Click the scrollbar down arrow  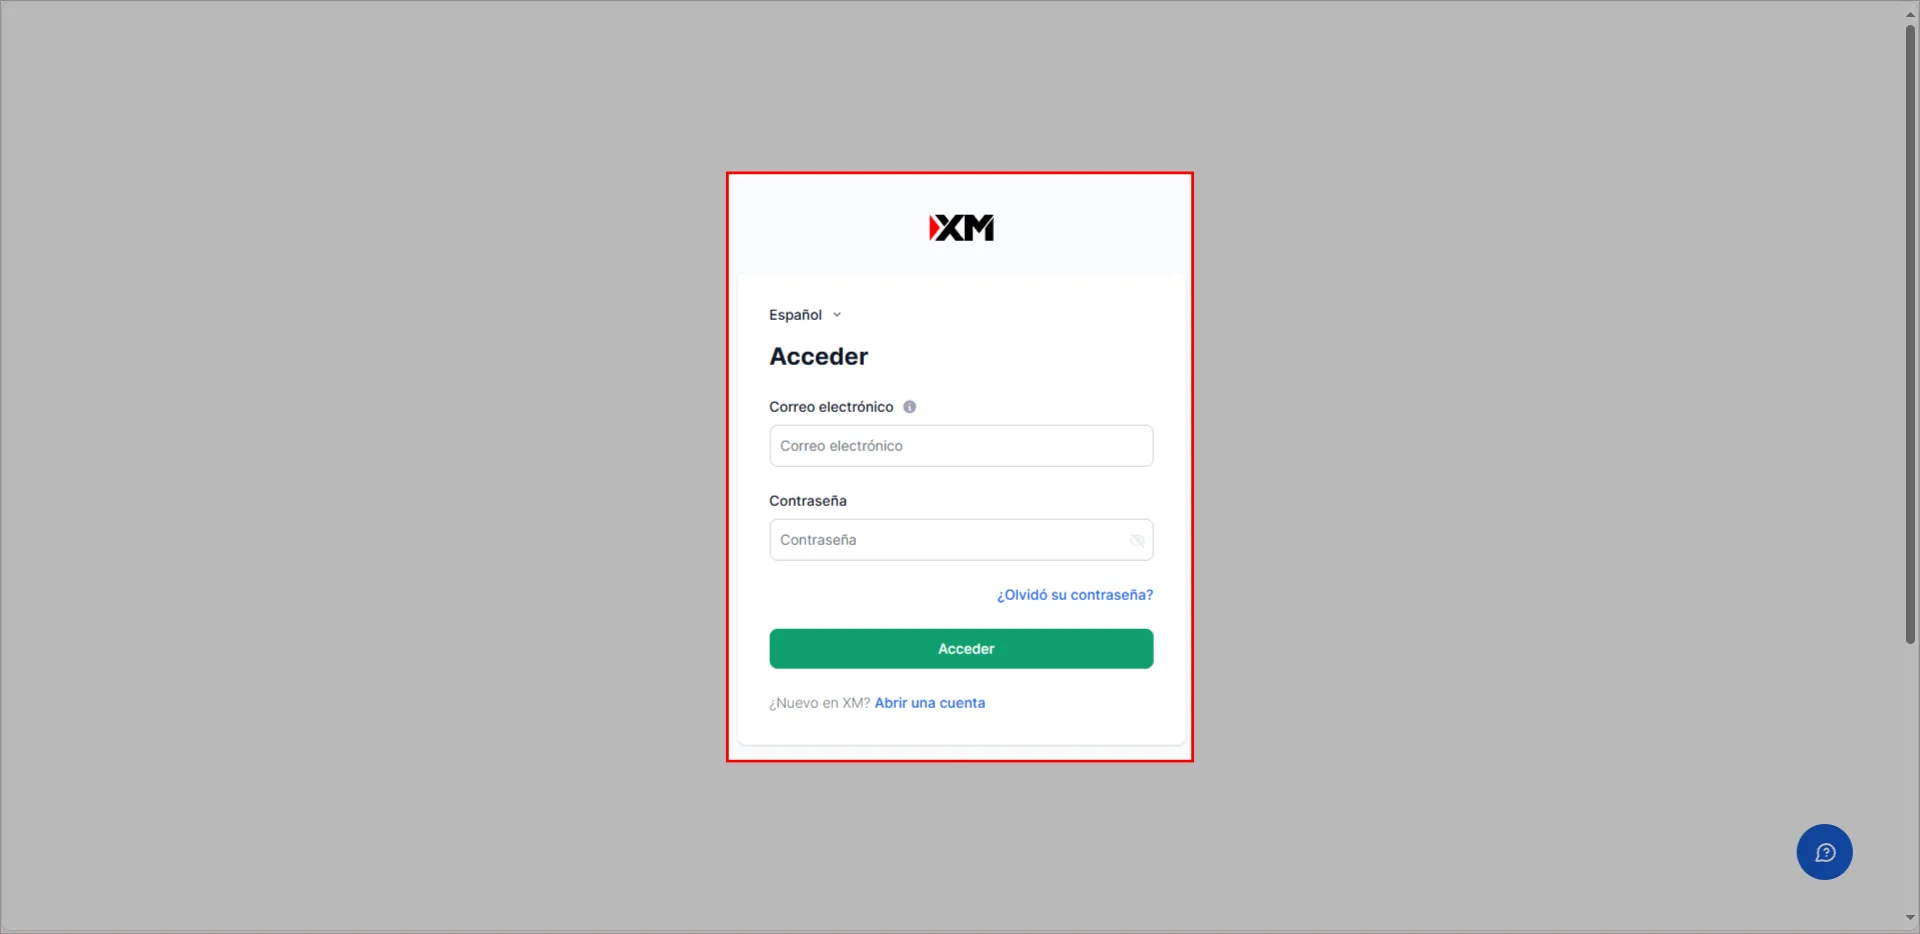click(1910, 918)
